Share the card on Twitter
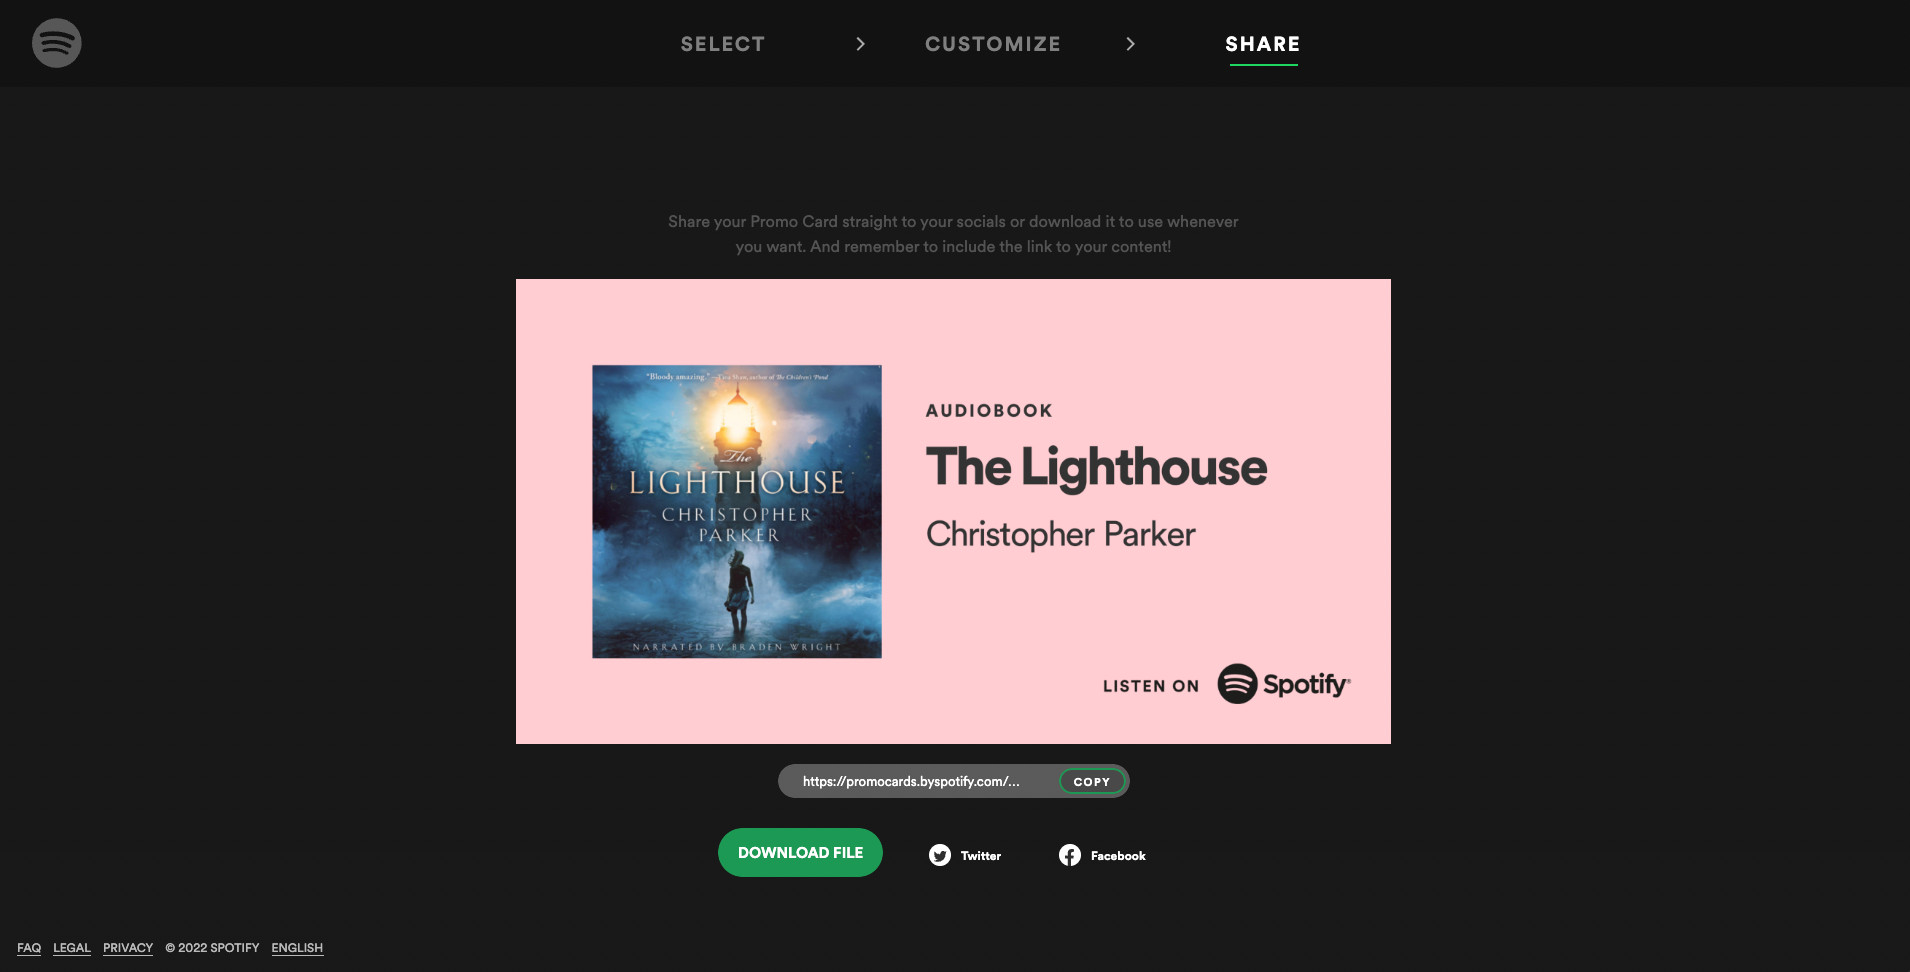1910x972 pixels. pyautogui.click(x=965, y=855)
